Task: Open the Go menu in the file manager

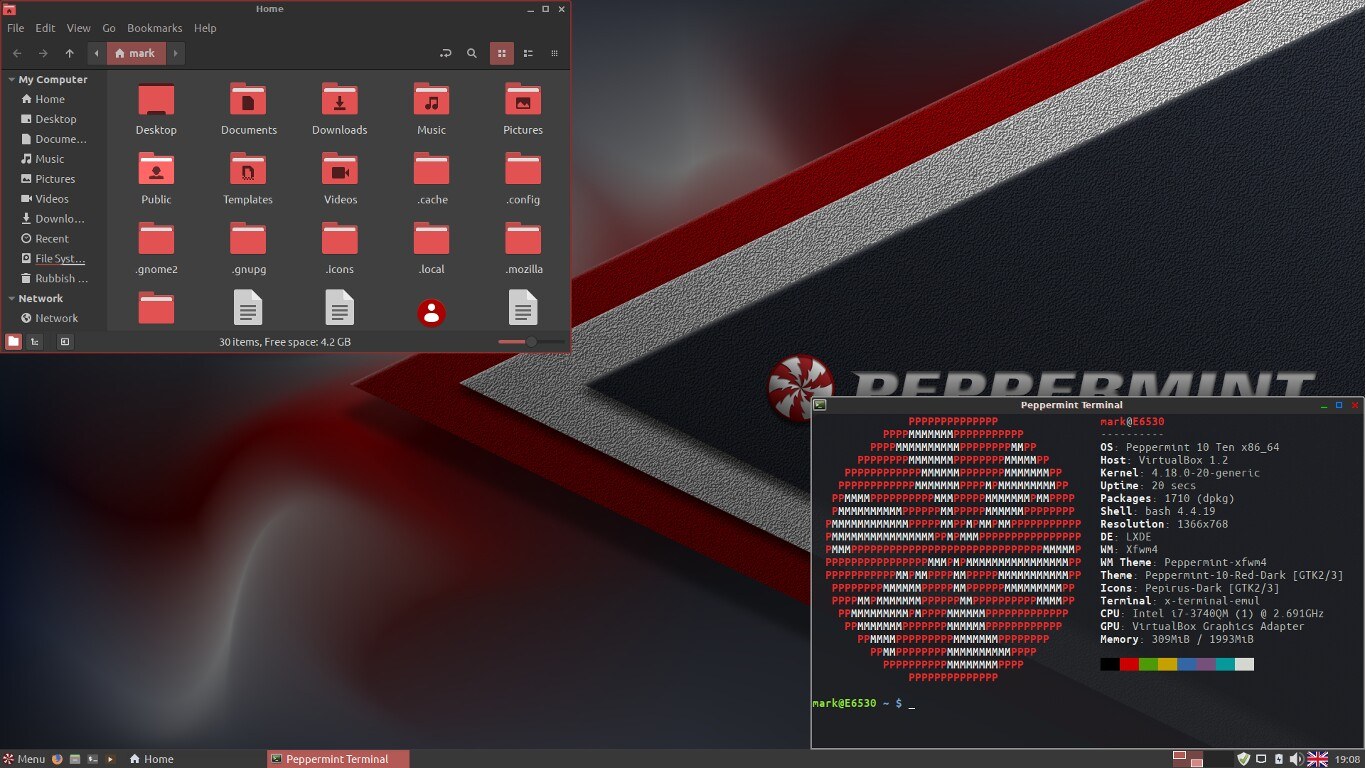Action: pos(108,28)
